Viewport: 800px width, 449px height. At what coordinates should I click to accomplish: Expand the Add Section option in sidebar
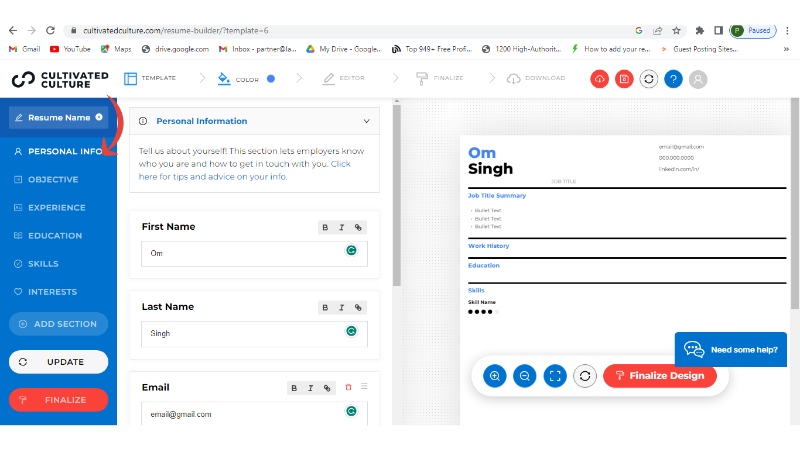pos(58,324)
